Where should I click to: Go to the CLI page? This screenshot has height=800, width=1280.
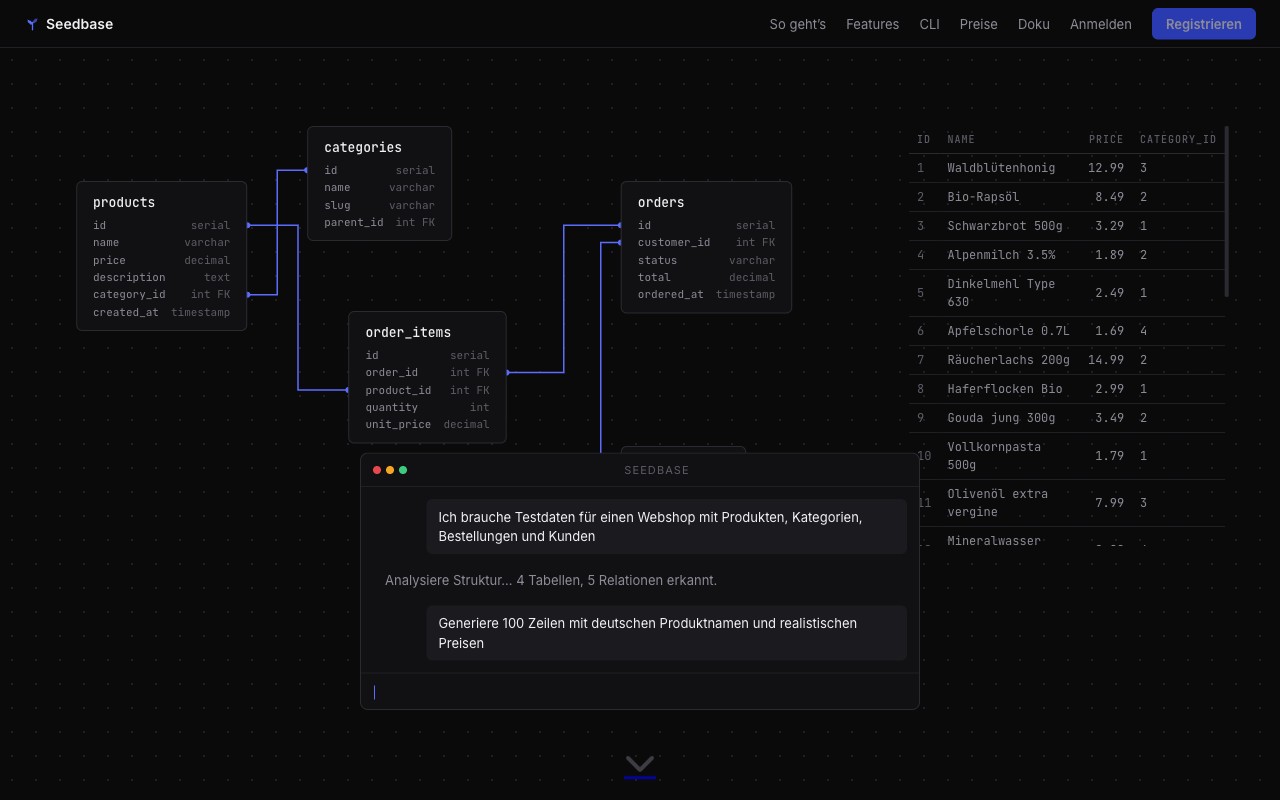(x=929, y=24)
